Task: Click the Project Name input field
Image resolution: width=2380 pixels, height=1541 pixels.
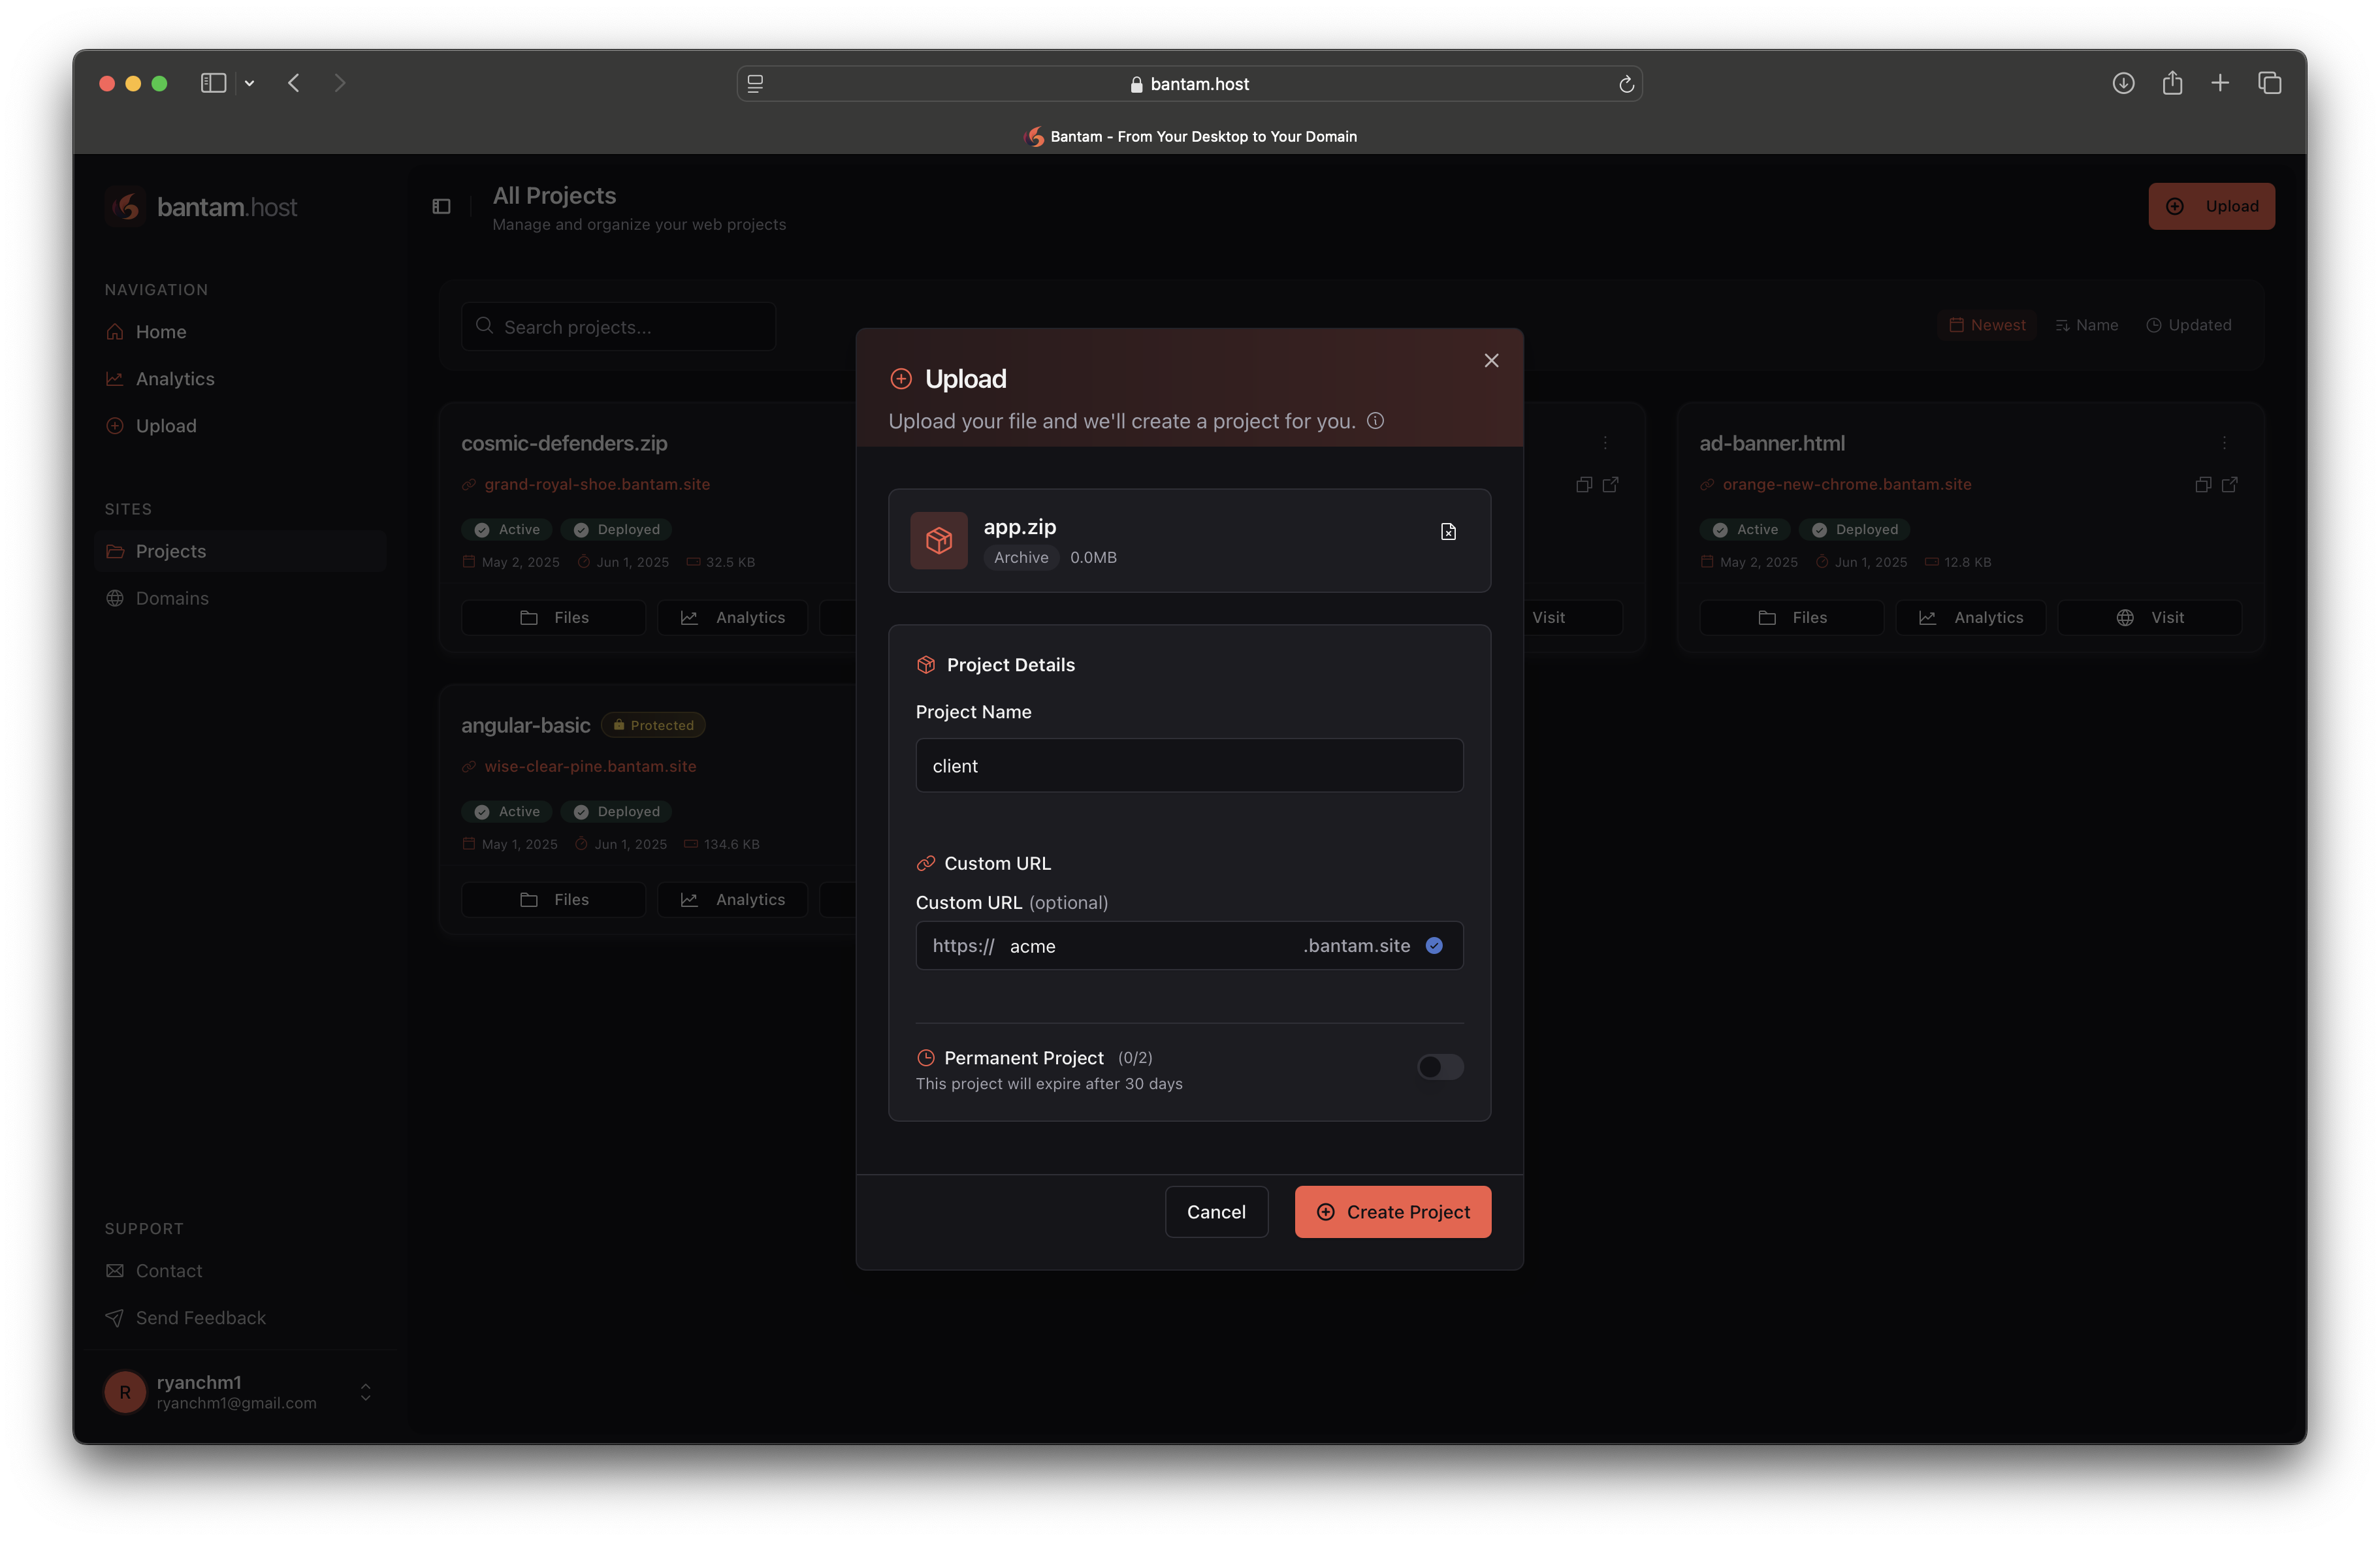Action: pos(1189,765)
